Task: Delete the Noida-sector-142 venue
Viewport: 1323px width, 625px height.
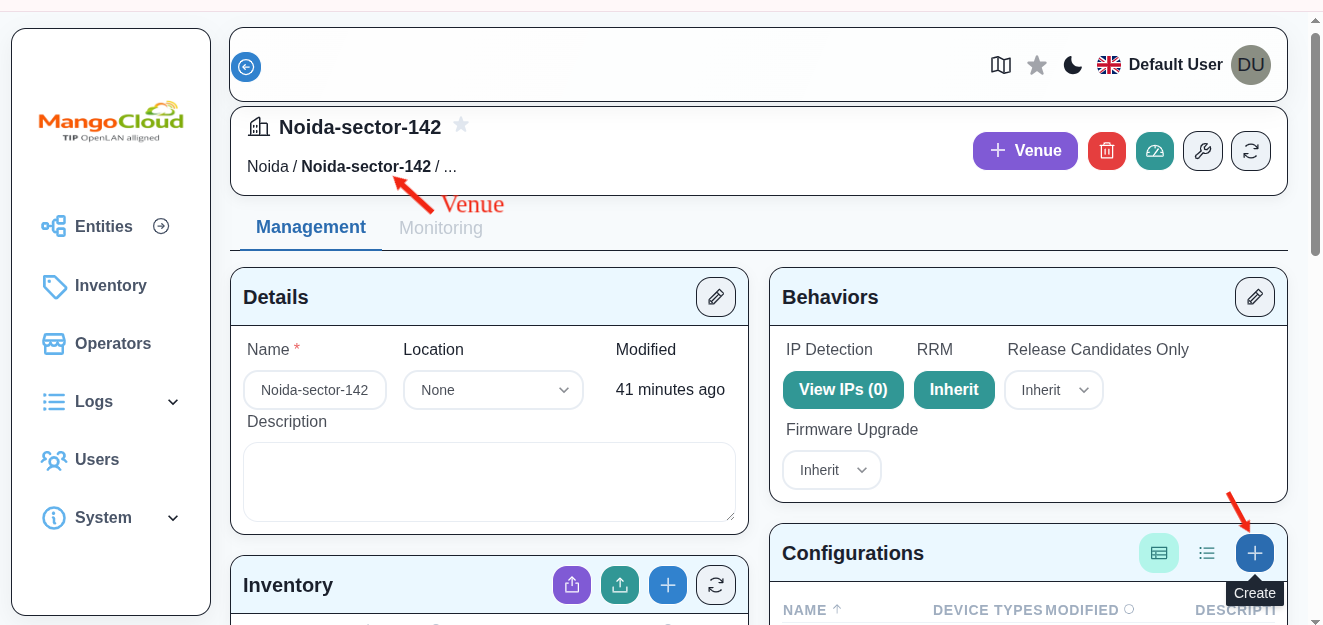Action: (1107, 150)
